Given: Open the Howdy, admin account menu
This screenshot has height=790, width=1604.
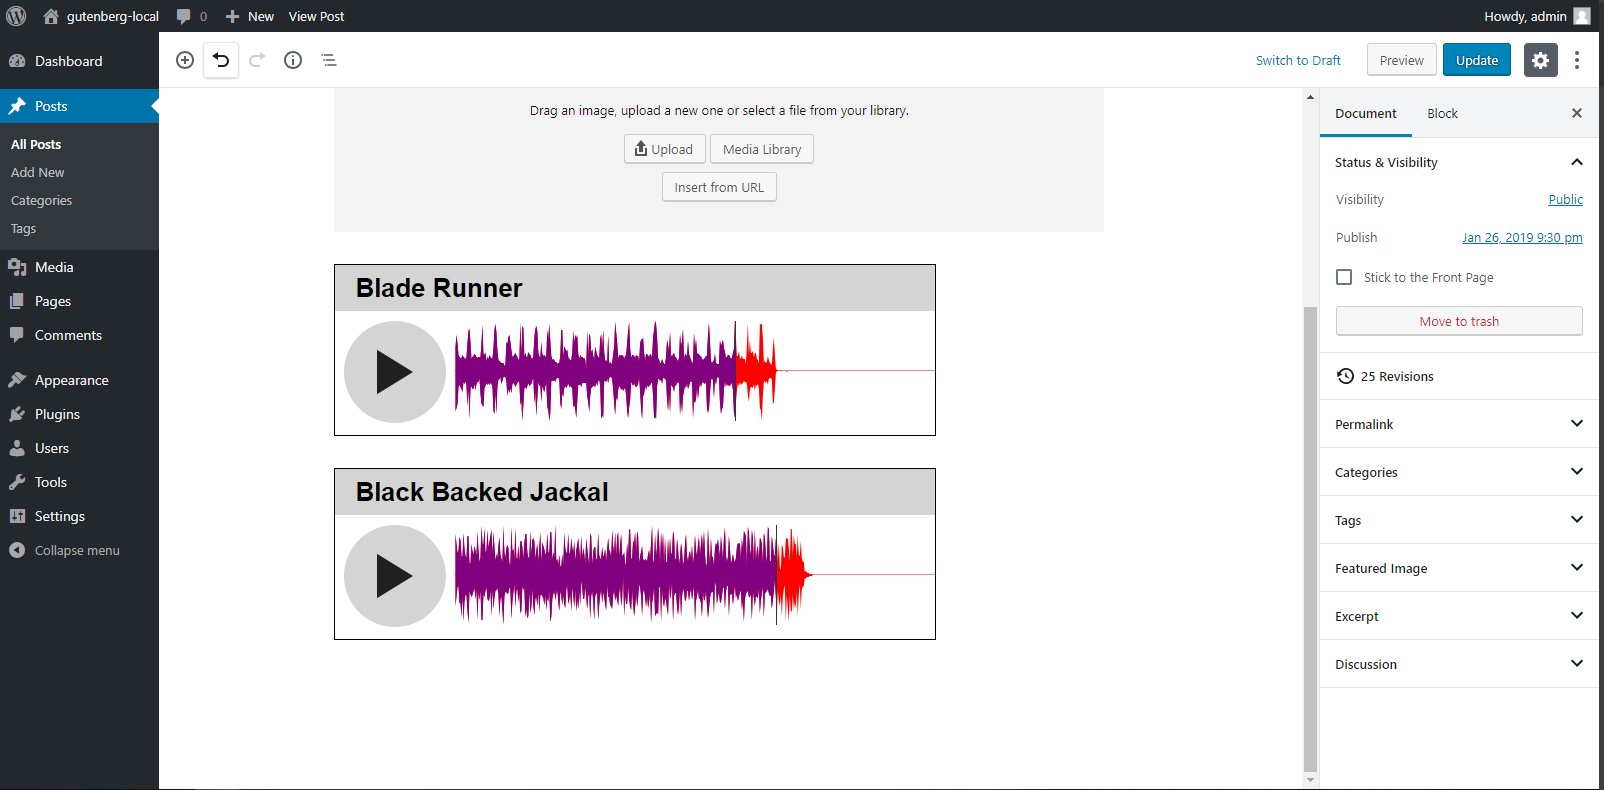Looking at the screenshot, I should 1537,16.
